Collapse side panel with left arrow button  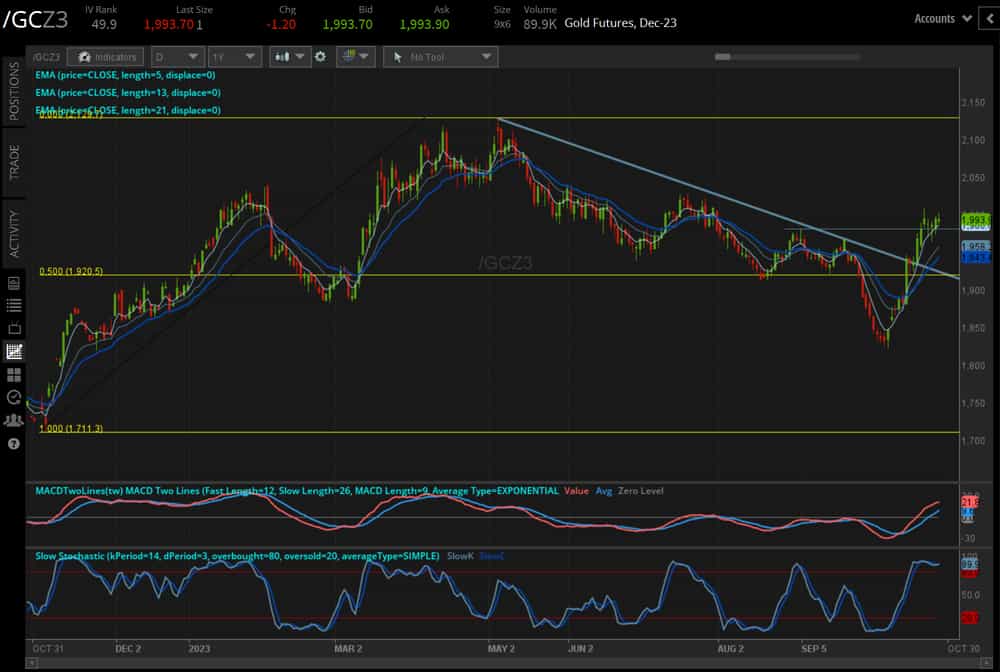pos(989,18)
